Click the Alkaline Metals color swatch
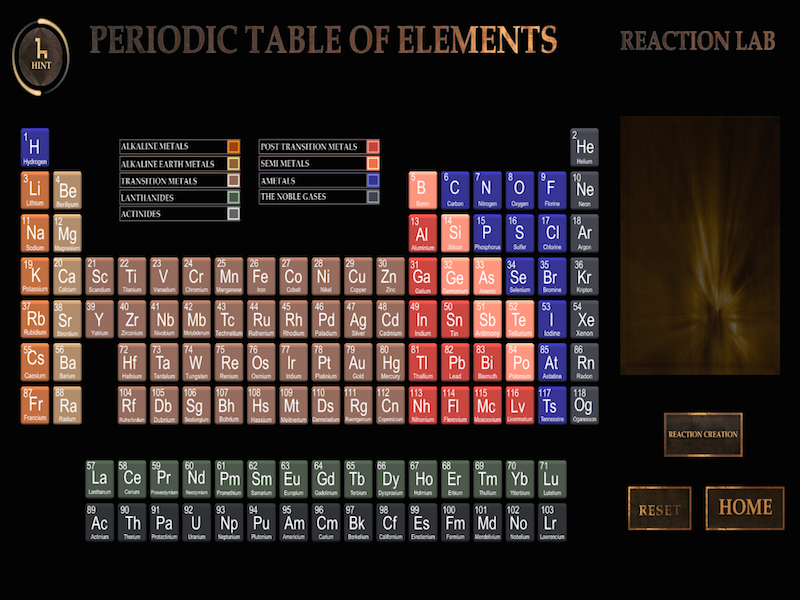Viewport: 800px width, 600px height. 233,147
